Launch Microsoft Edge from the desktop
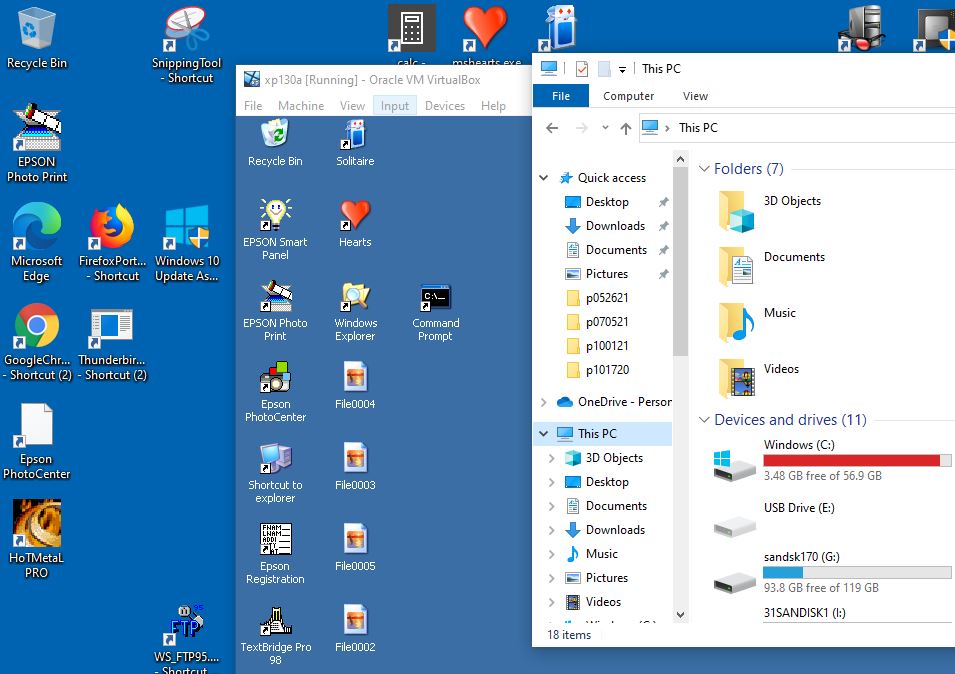This screenshot has width=955, height=674. click(x=37, y=242)
